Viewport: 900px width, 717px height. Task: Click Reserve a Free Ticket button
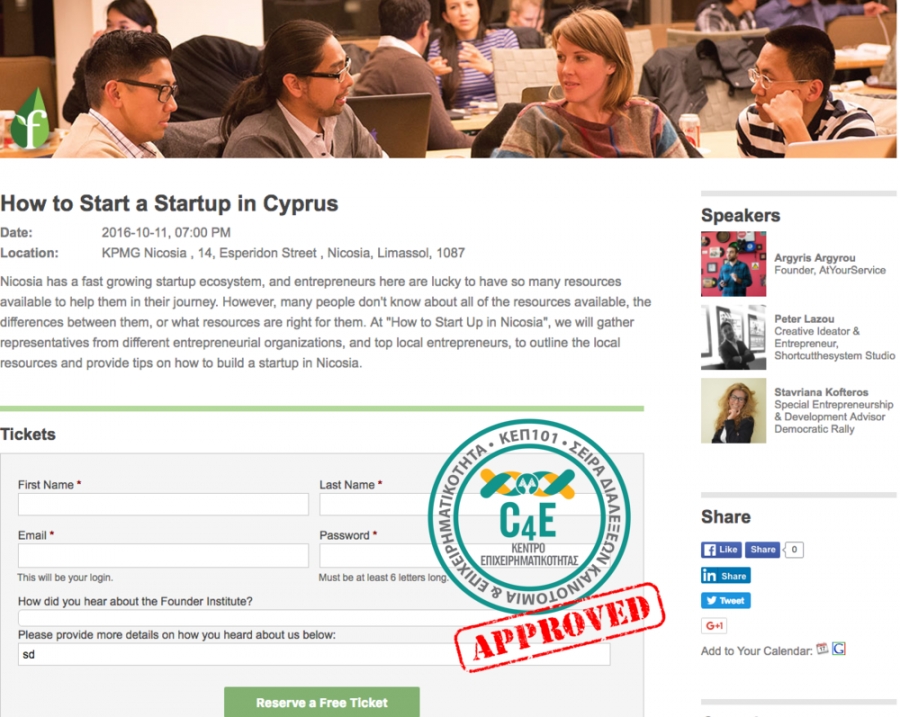321,702
